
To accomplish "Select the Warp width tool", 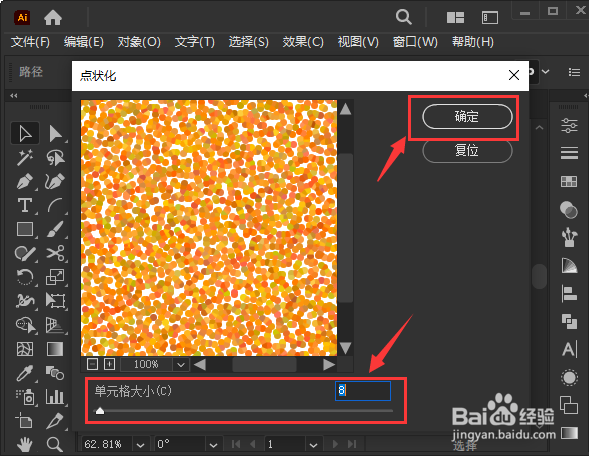I will pyautogui.click(x=25, y=301).
